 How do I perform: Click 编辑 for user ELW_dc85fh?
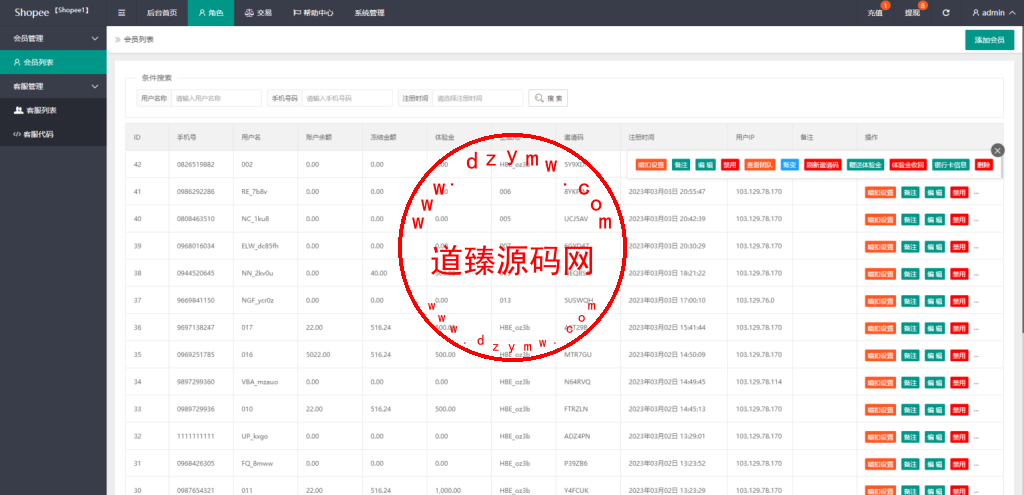(935, 247)
